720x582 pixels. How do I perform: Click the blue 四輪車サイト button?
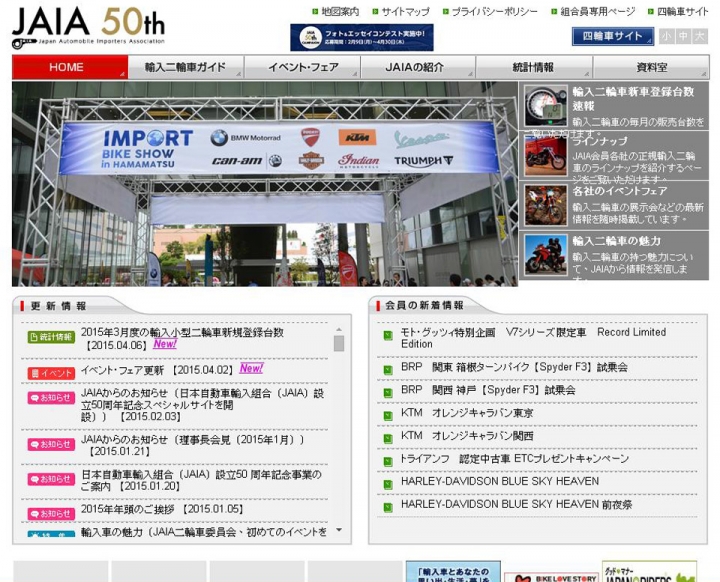tap(613, 36)
